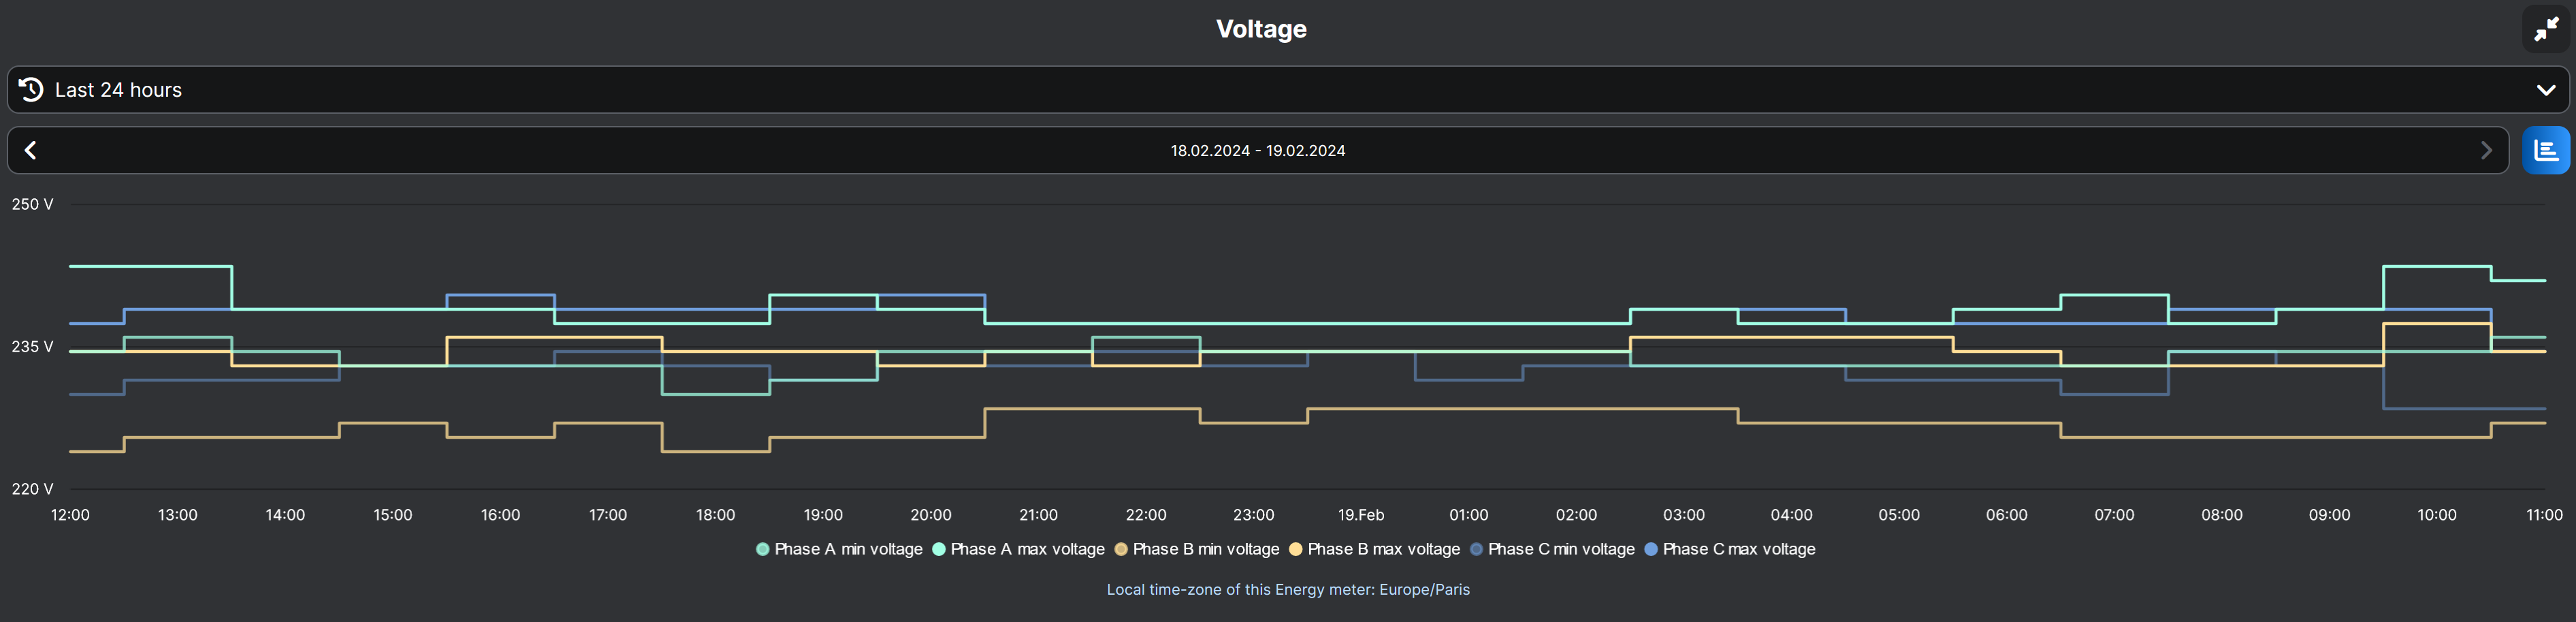Click the Europe/Paris time-zone note
Screen dimensions: 2576x622
pyautogui.click(x=1288, y=590)
